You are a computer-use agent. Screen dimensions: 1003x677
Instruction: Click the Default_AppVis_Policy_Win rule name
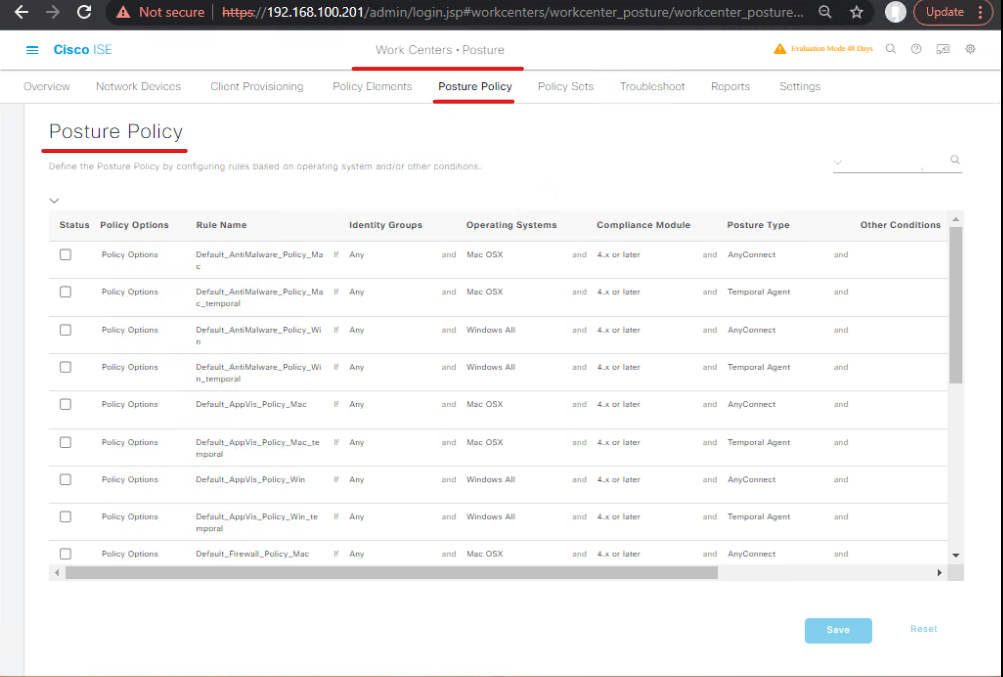250,479
